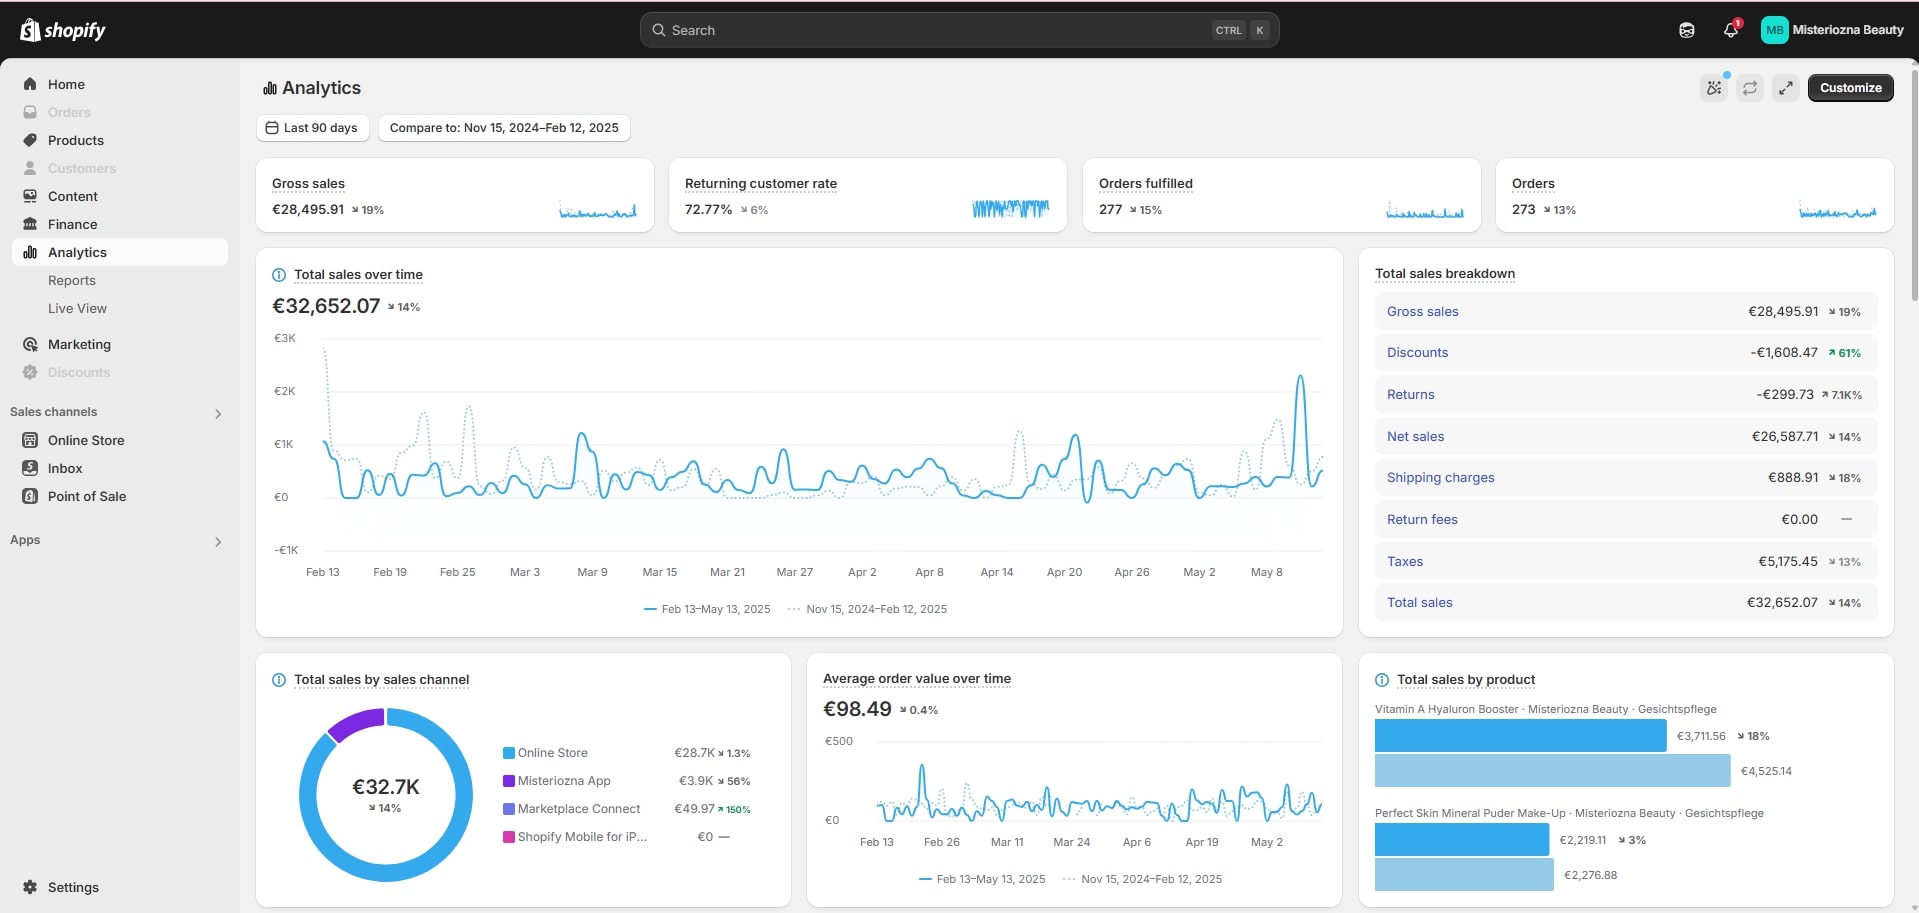Click the confetti what's new icon
Screen dimensions: 1919x913
(x=1714, y=88)
